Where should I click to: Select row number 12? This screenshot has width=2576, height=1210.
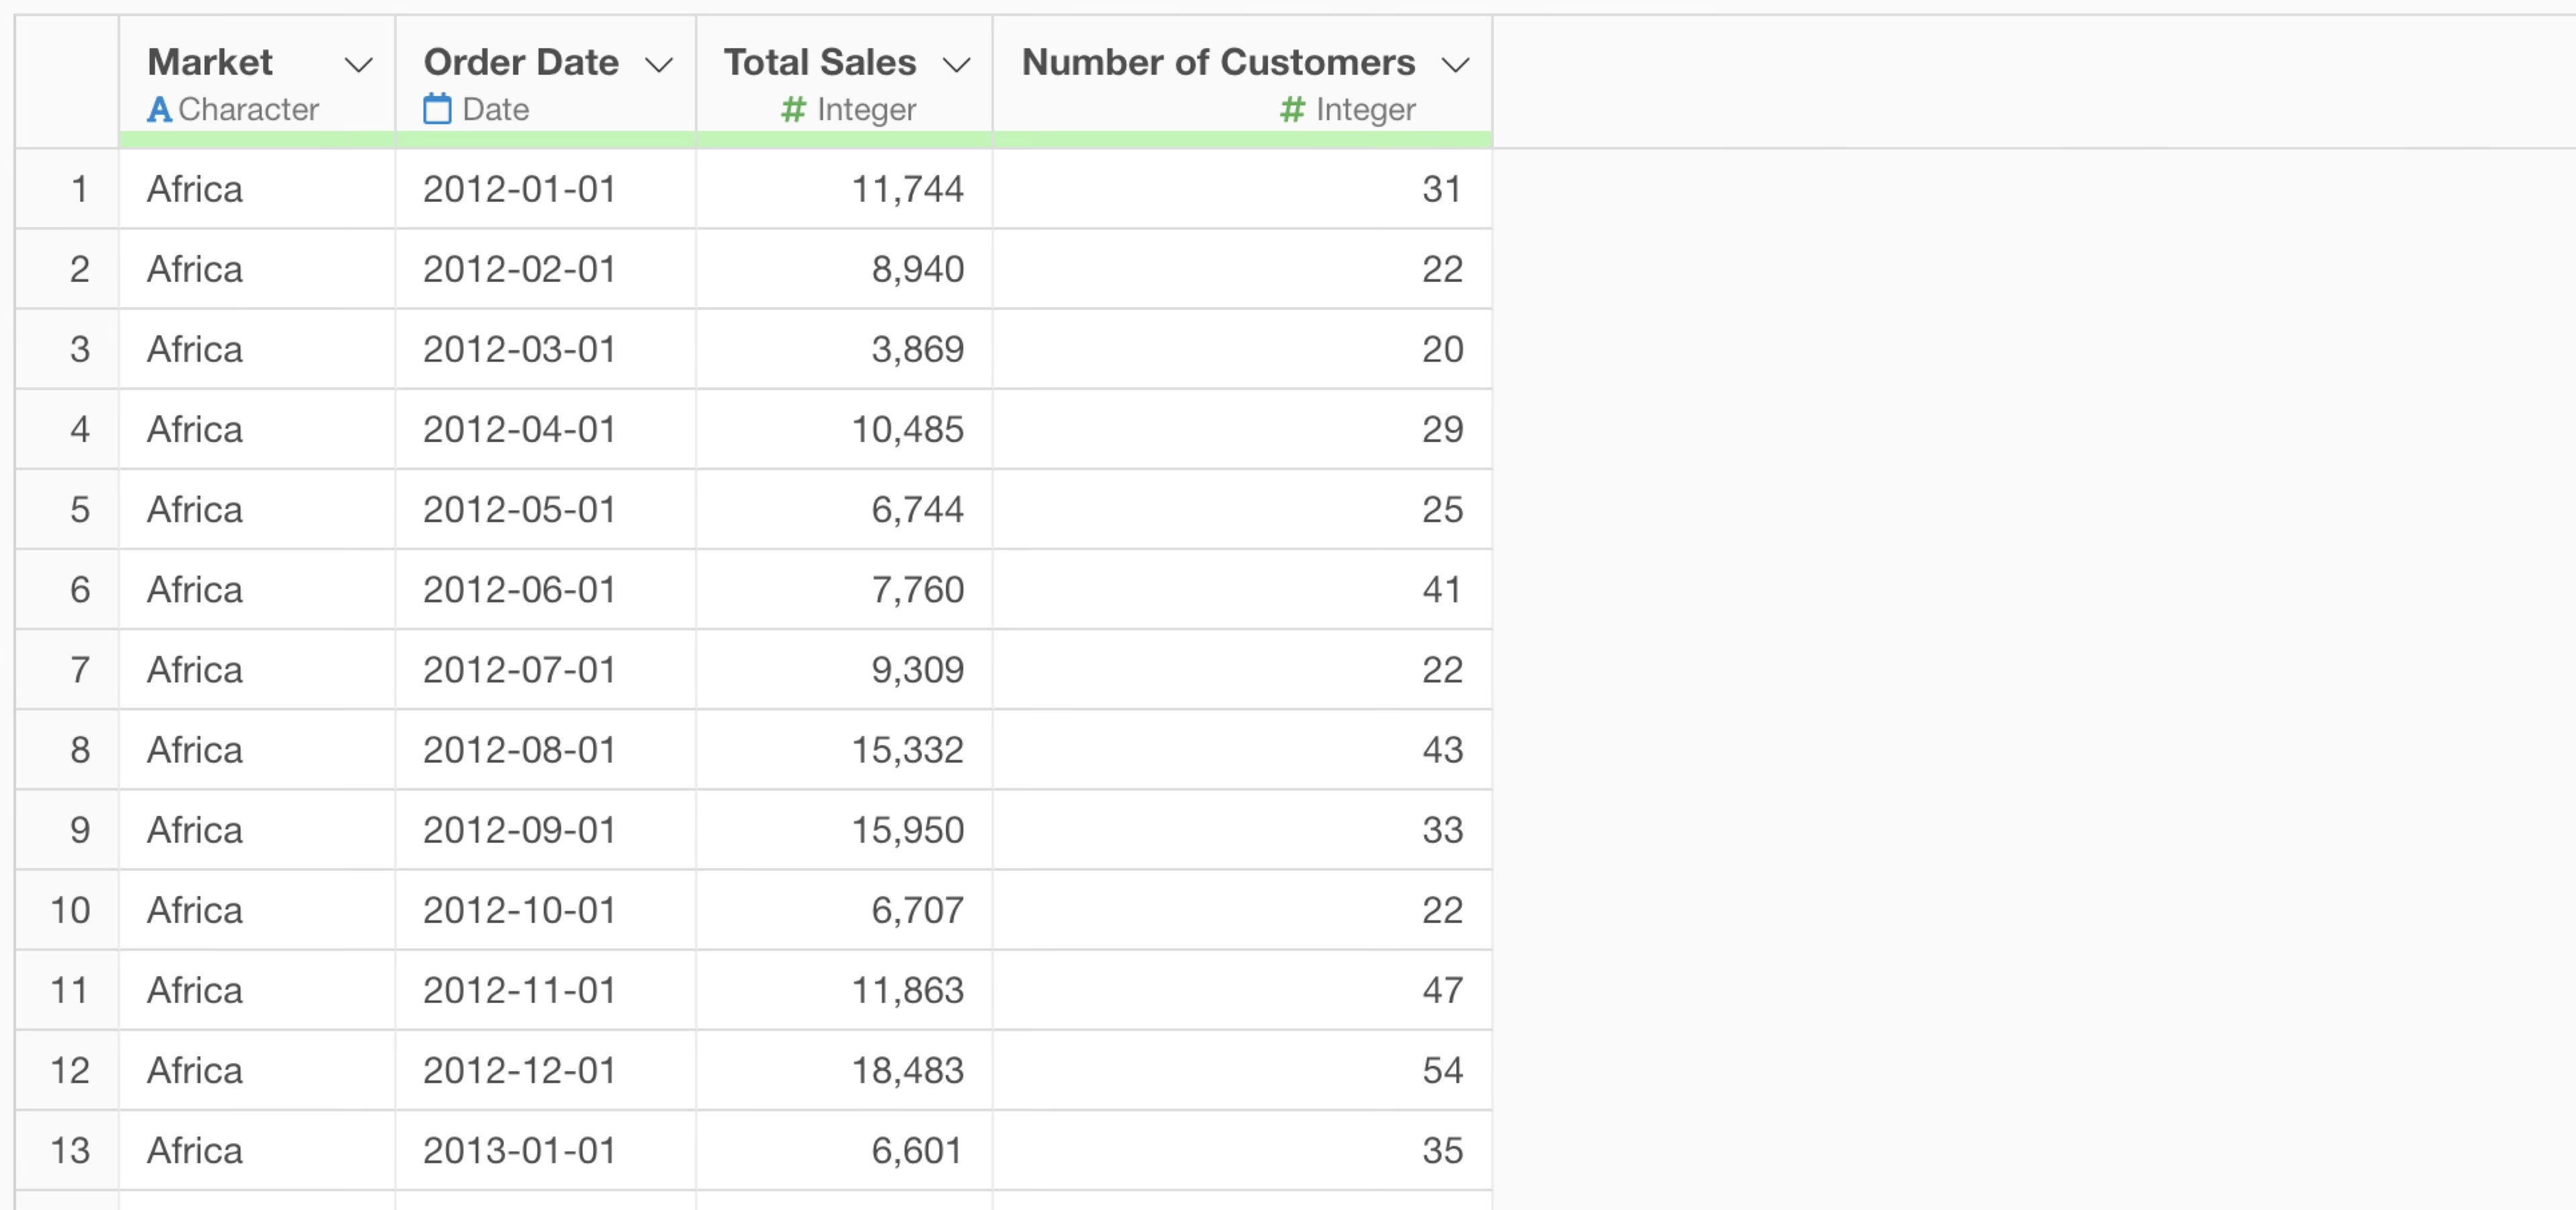pyautogui.click(x=70, y=1070)
